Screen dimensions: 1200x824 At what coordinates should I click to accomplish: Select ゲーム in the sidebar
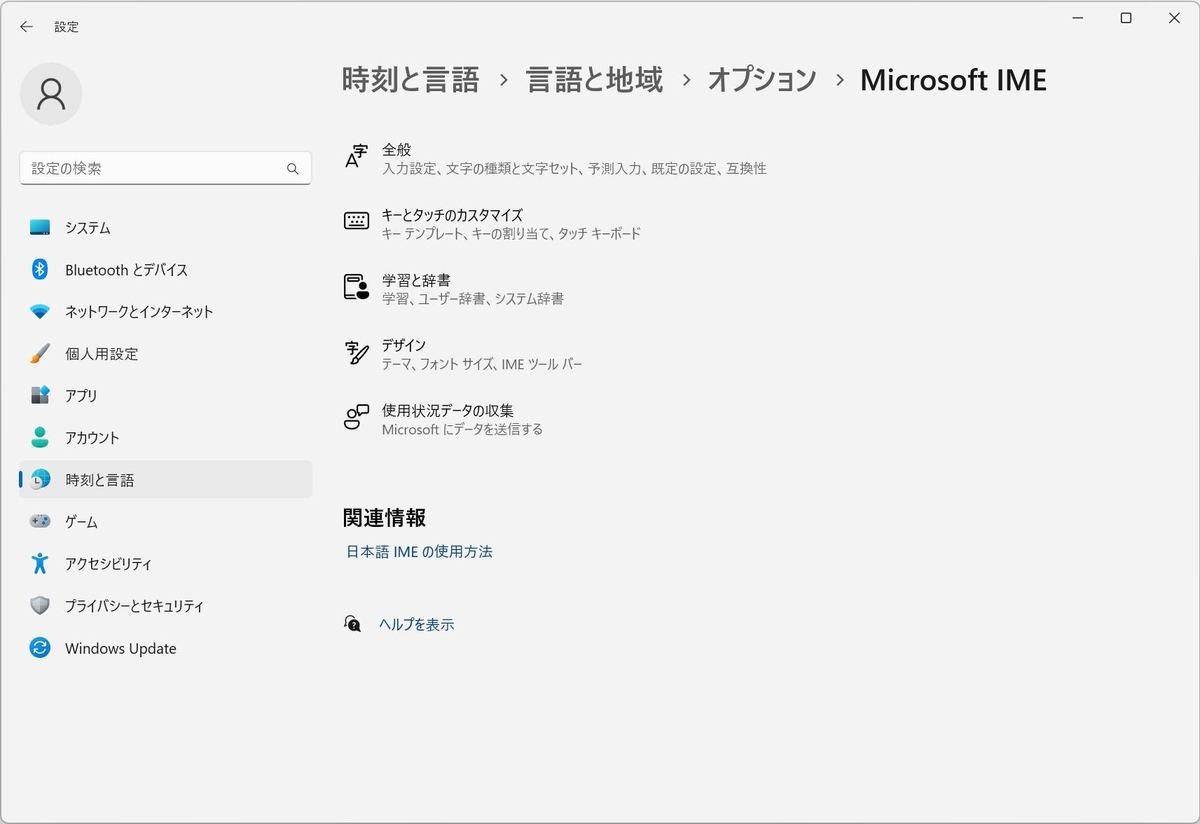166,522
